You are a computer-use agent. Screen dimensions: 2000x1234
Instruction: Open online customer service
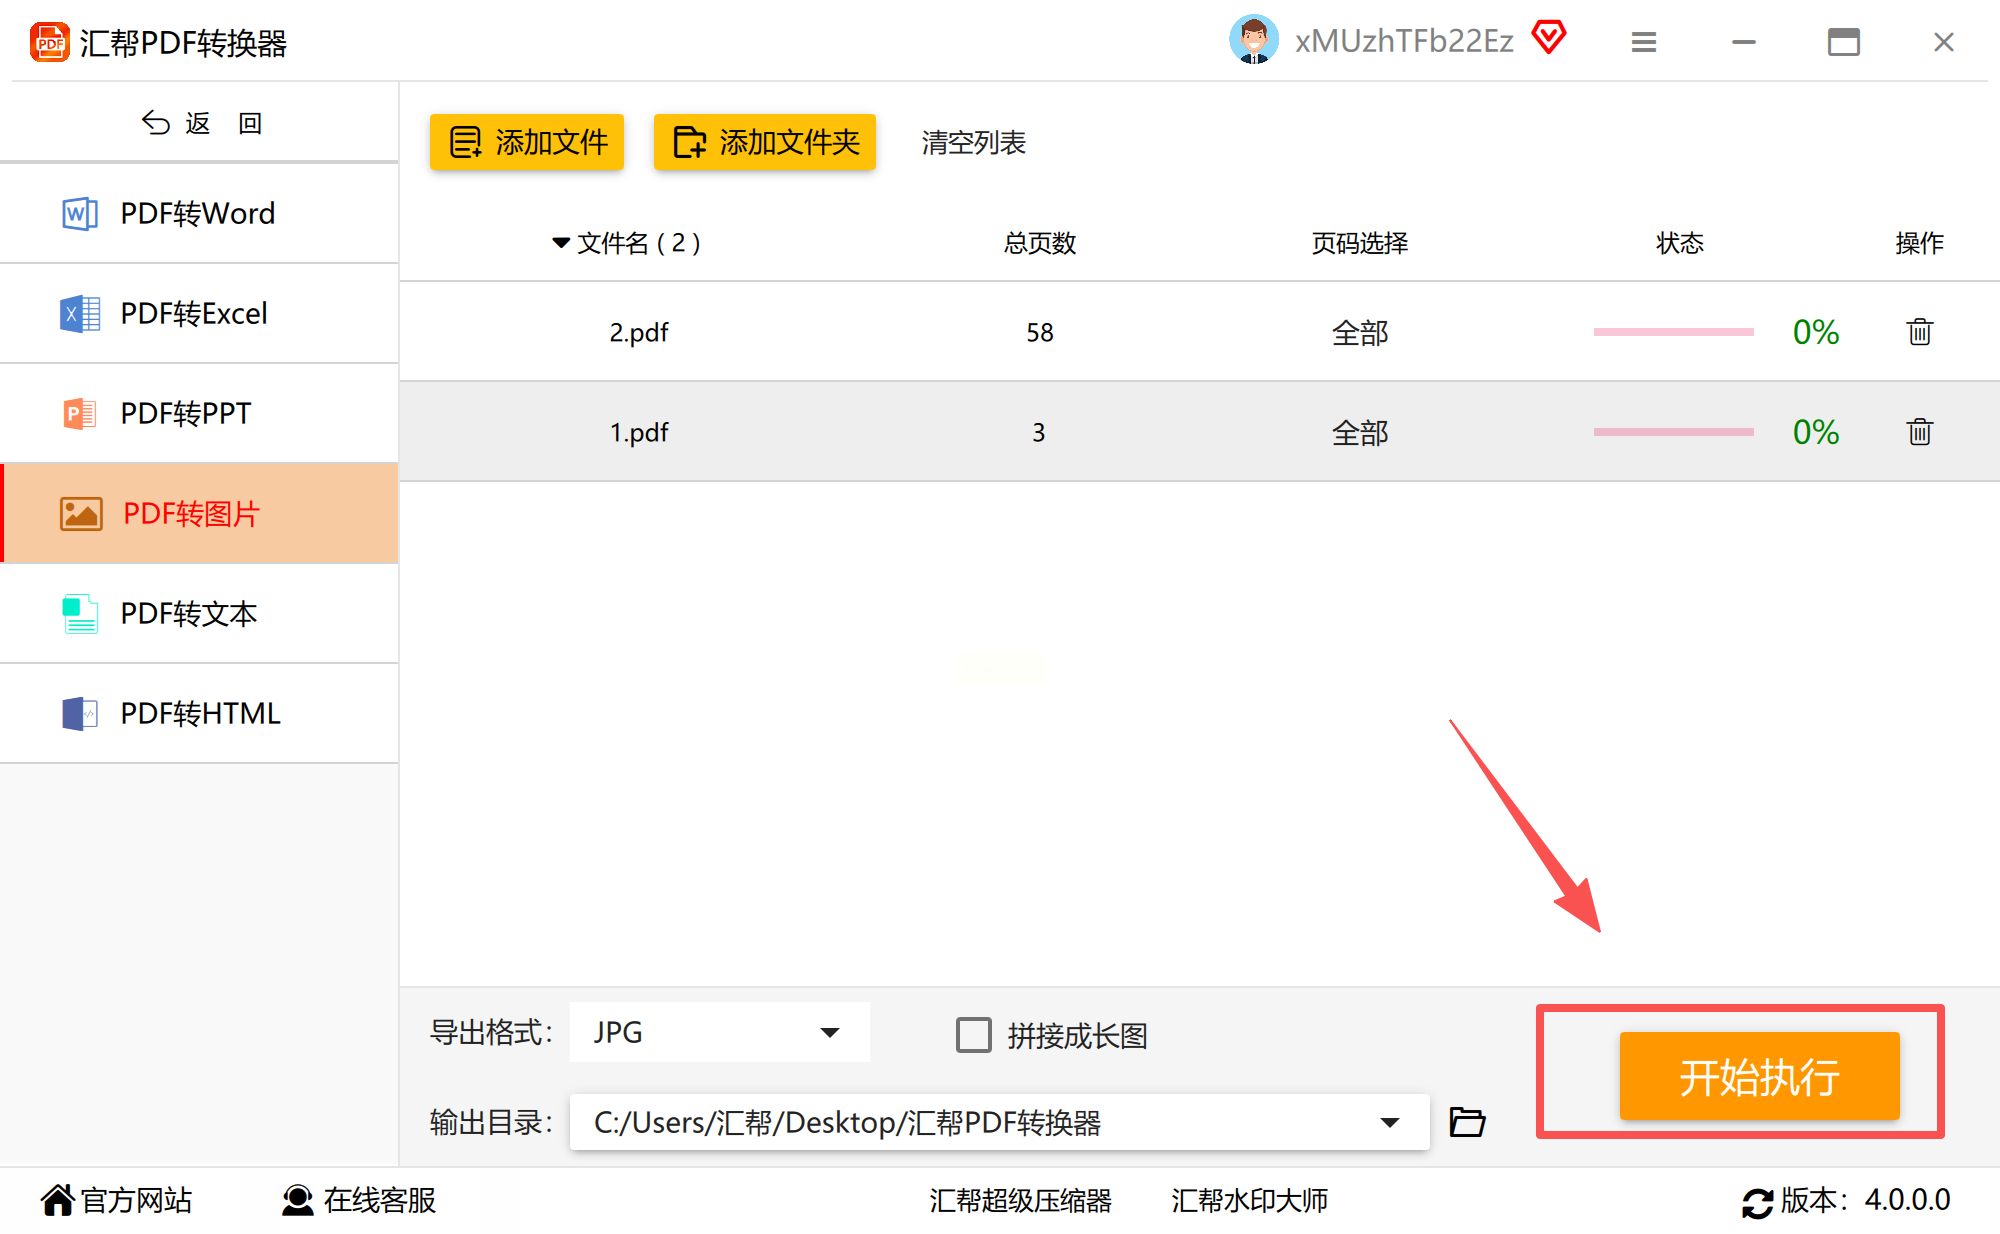tap(360, 1200)
